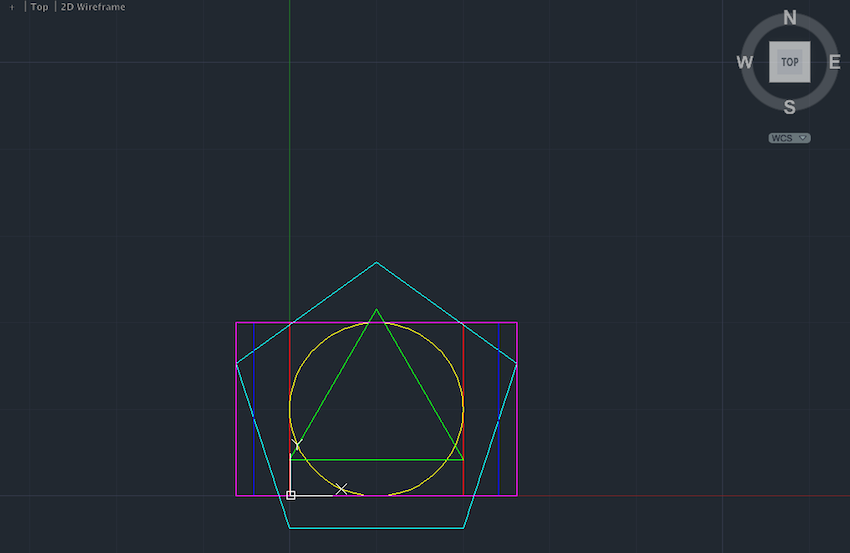Click the WCS dropdown arrow
The height and width of the screenshot is (553, 850).
(803, 138)
